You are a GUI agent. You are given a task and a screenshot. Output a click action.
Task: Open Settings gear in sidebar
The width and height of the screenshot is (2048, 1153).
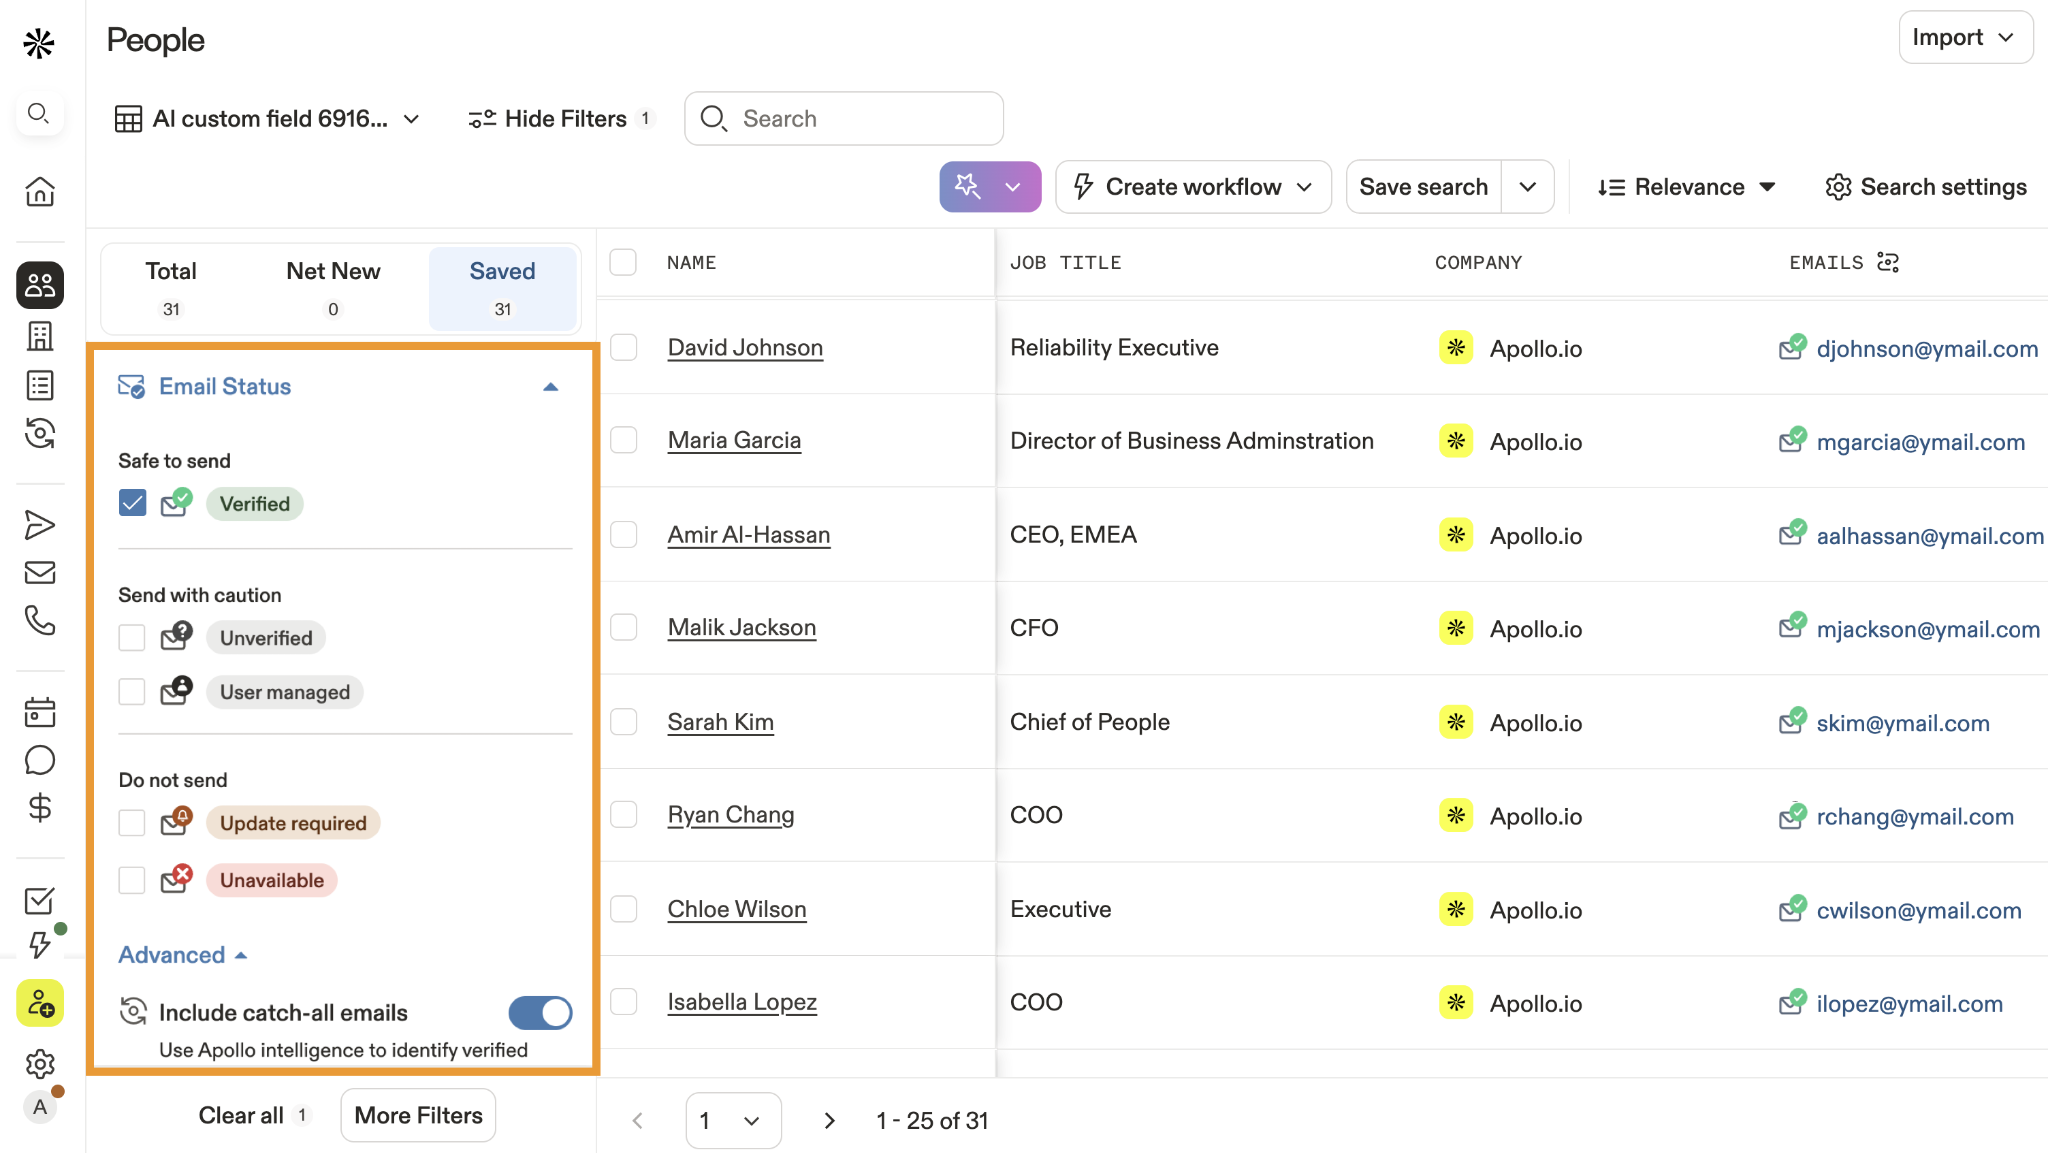(40, 1063)
